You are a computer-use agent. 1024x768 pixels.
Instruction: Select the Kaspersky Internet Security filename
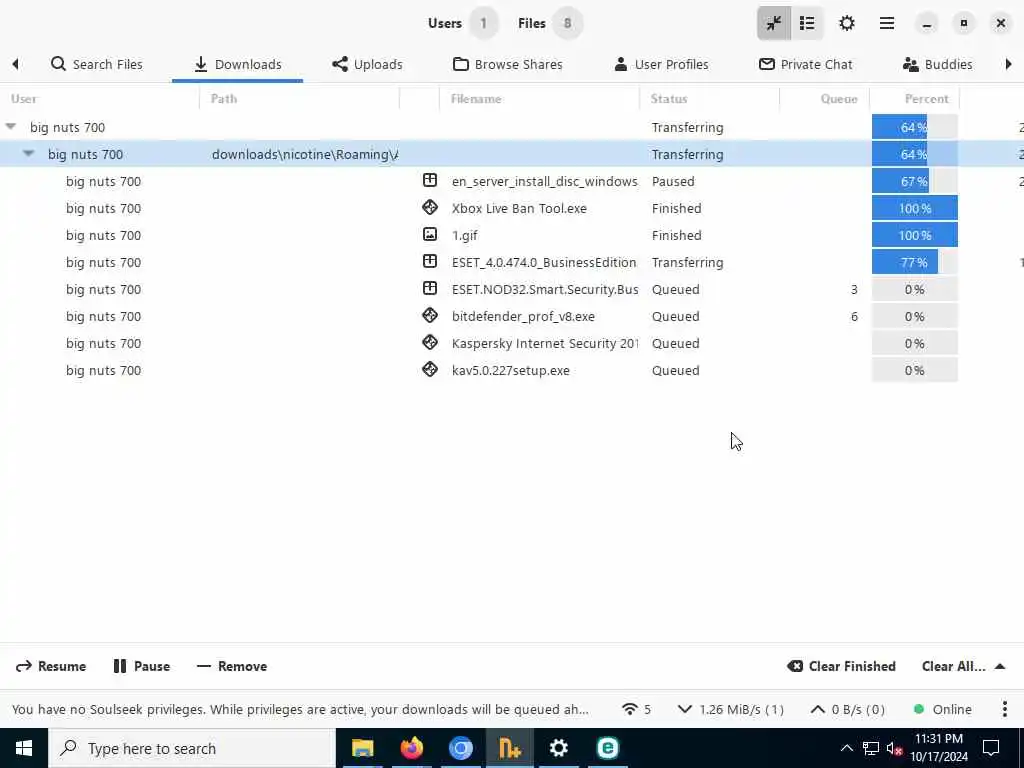pyautogui.click(x=545, y=344)
